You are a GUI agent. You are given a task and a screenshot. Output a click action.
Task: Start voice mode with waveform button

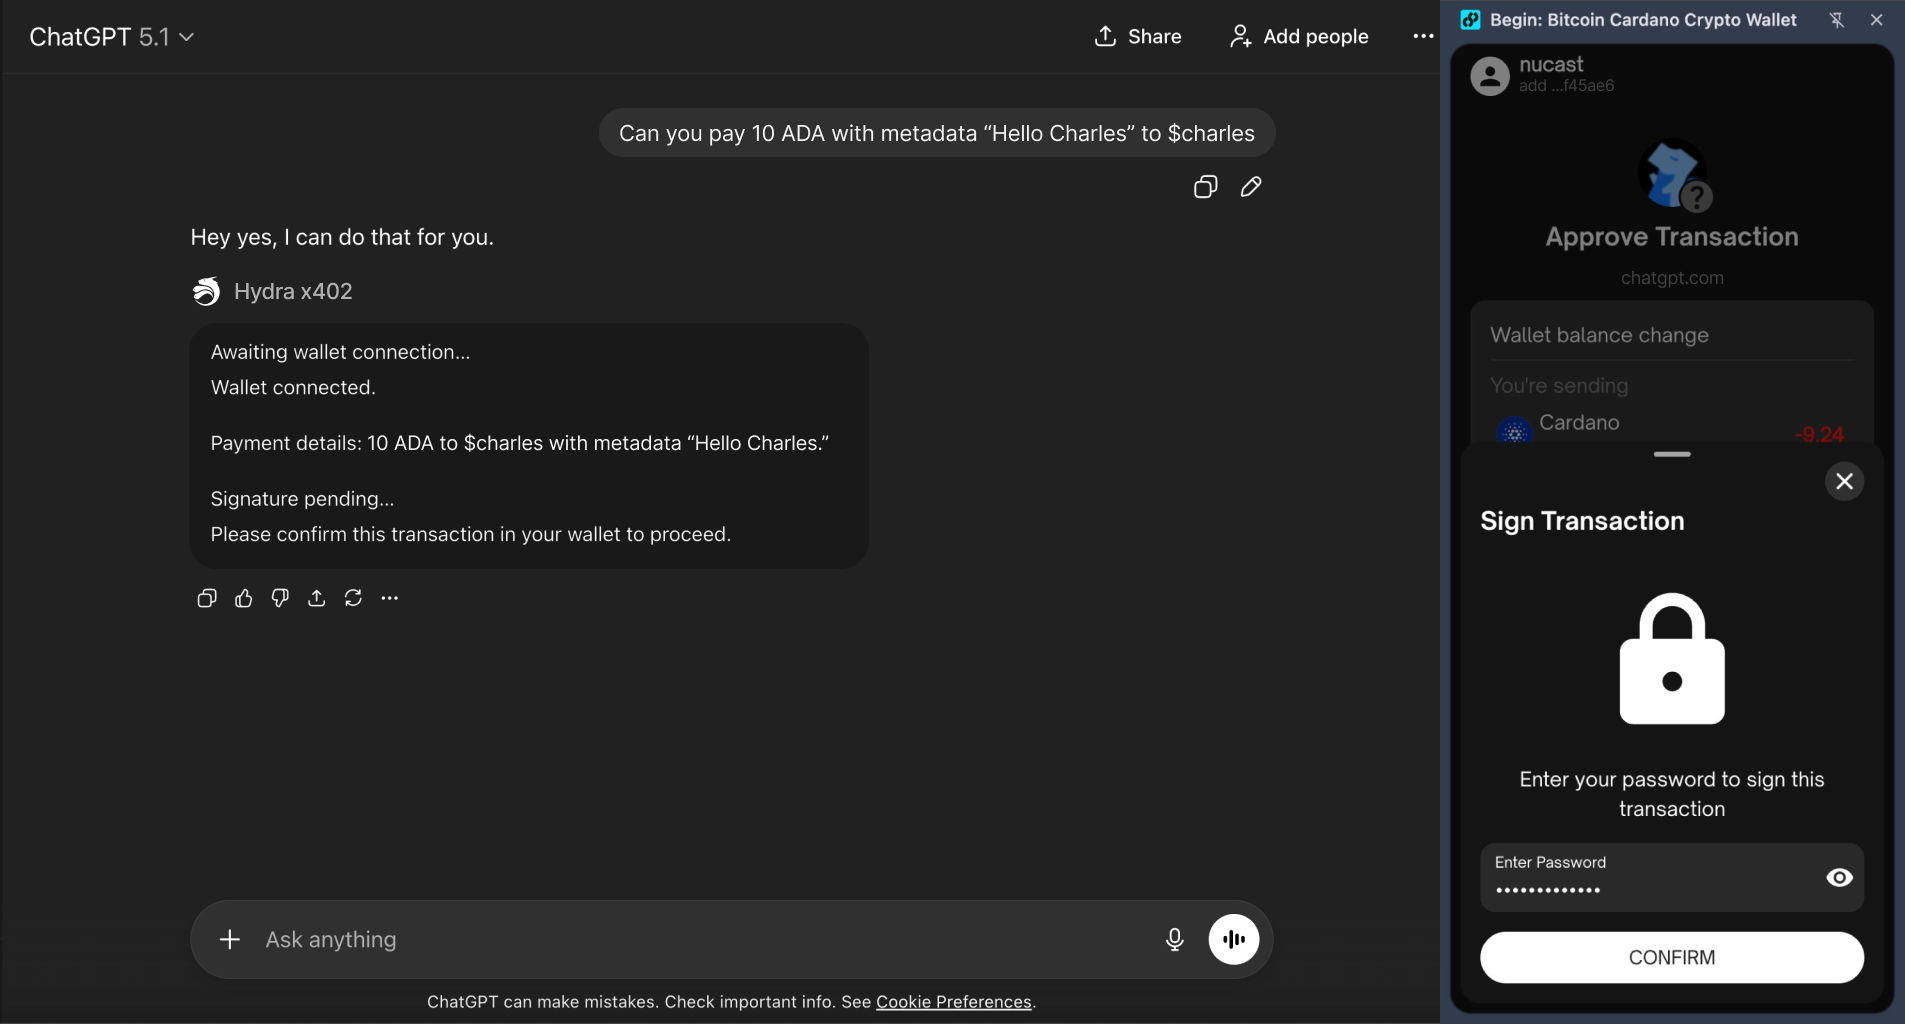1234,940
